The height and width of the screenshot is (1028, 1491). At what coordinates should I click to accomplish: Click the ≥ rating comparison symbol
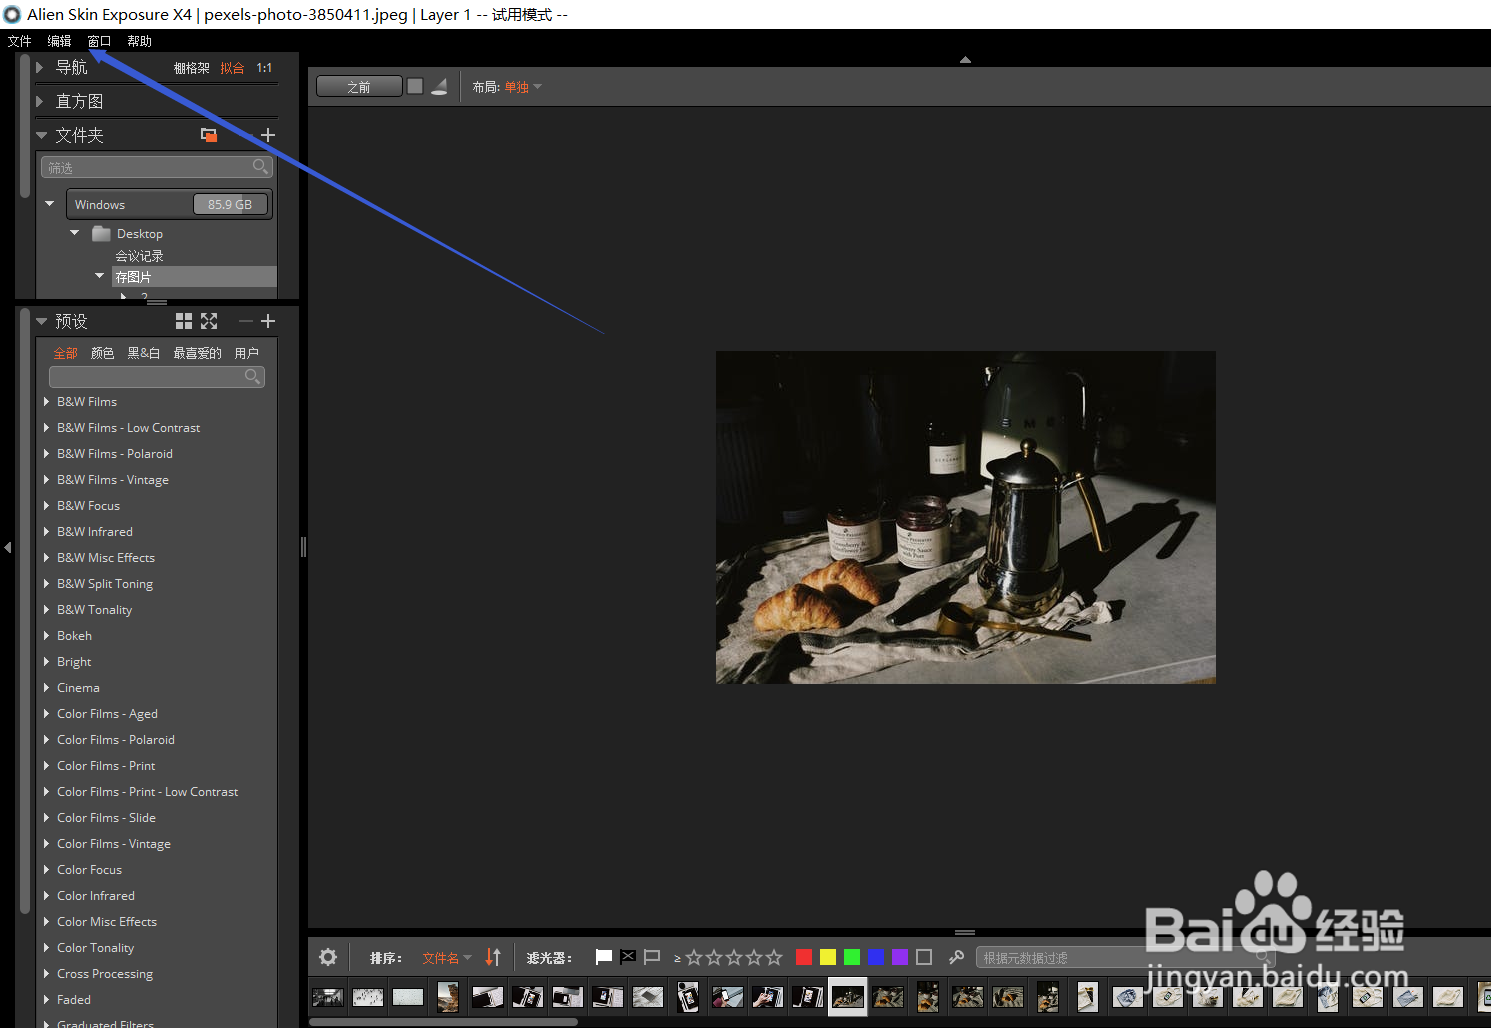click(677, 958)
